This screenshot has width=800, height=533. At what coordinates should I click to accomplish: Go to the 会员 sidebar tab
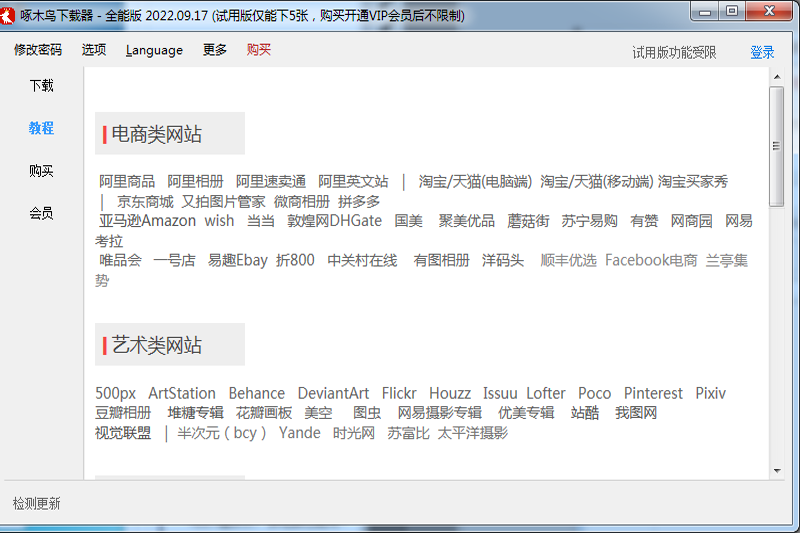click(41, 213)
